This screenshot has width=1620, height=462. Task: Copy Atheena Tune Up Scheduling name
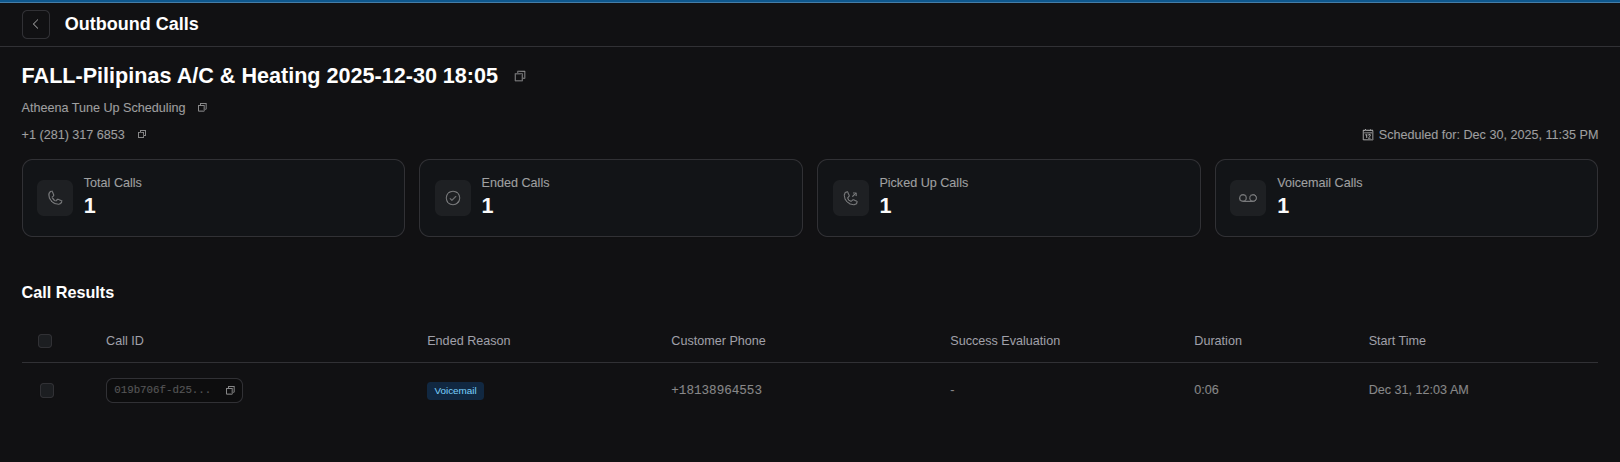tap(202, 107)
